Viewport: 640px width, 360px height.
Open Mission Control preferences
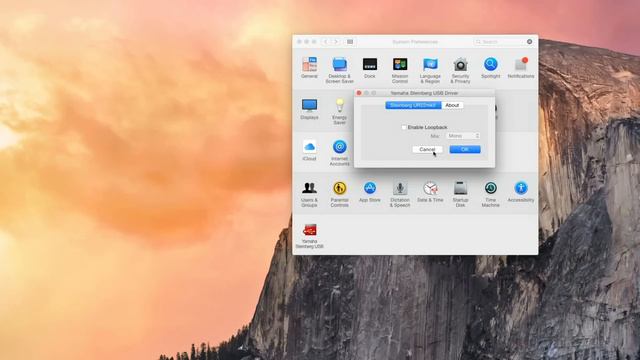click(400, 70)
